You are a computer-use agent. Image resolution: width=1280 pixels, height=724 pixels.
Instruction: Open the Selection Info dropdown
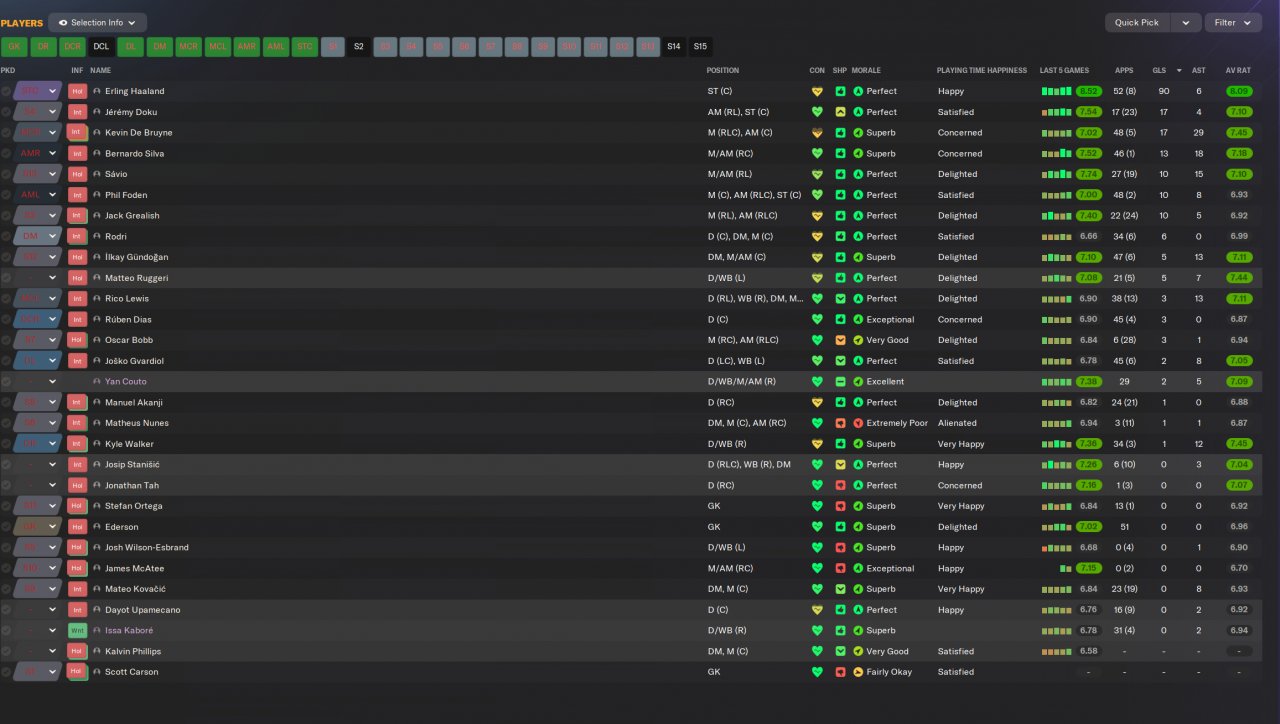98,23
